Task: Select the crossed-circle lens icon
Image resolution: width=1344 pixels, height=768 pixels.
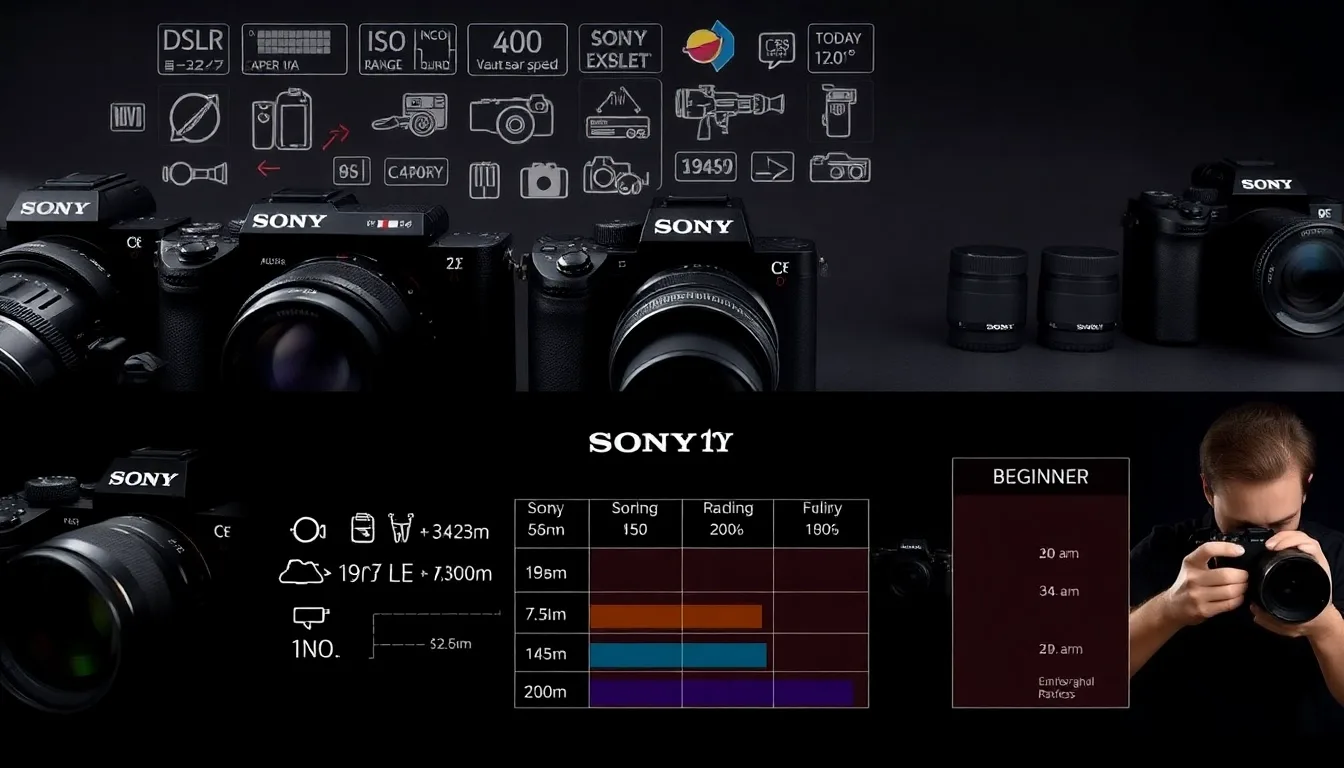Action: point(195,117)
